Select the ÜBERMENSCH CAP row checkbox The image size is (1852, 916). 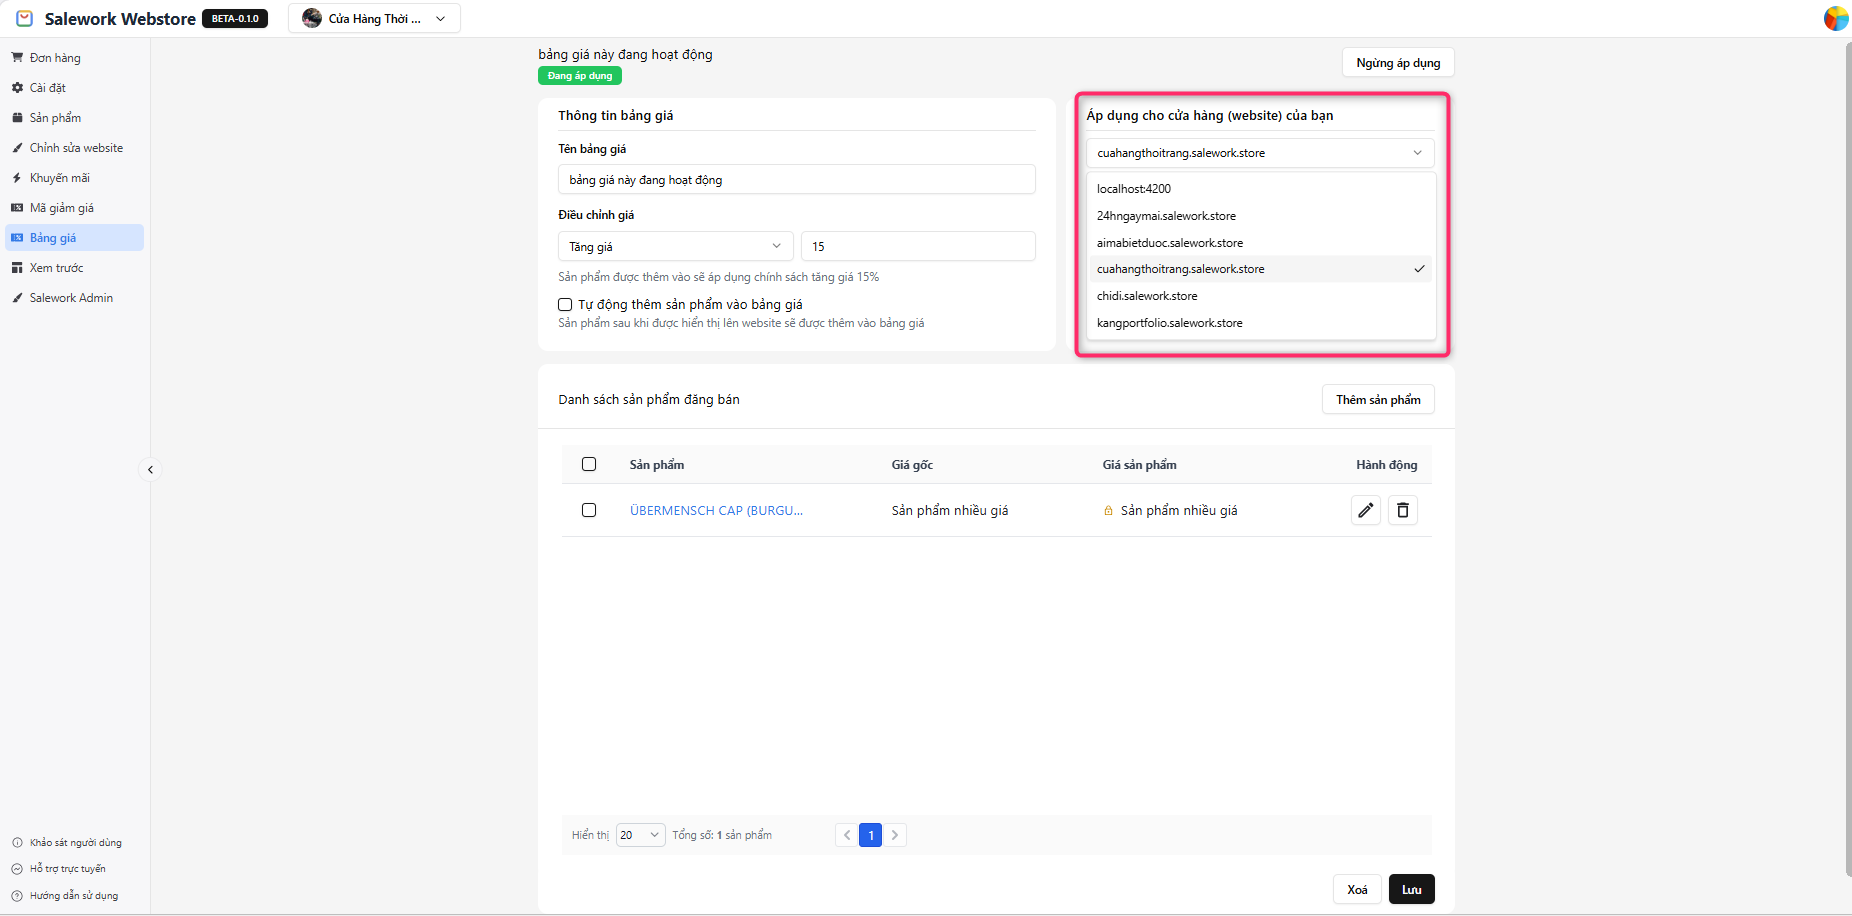pyautogui.click(x=589, y=510)
